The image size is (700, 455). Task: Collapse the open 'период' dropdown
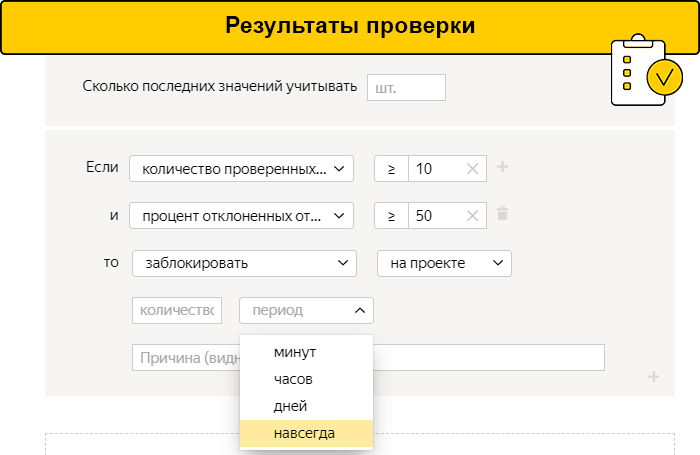(306, 311)
